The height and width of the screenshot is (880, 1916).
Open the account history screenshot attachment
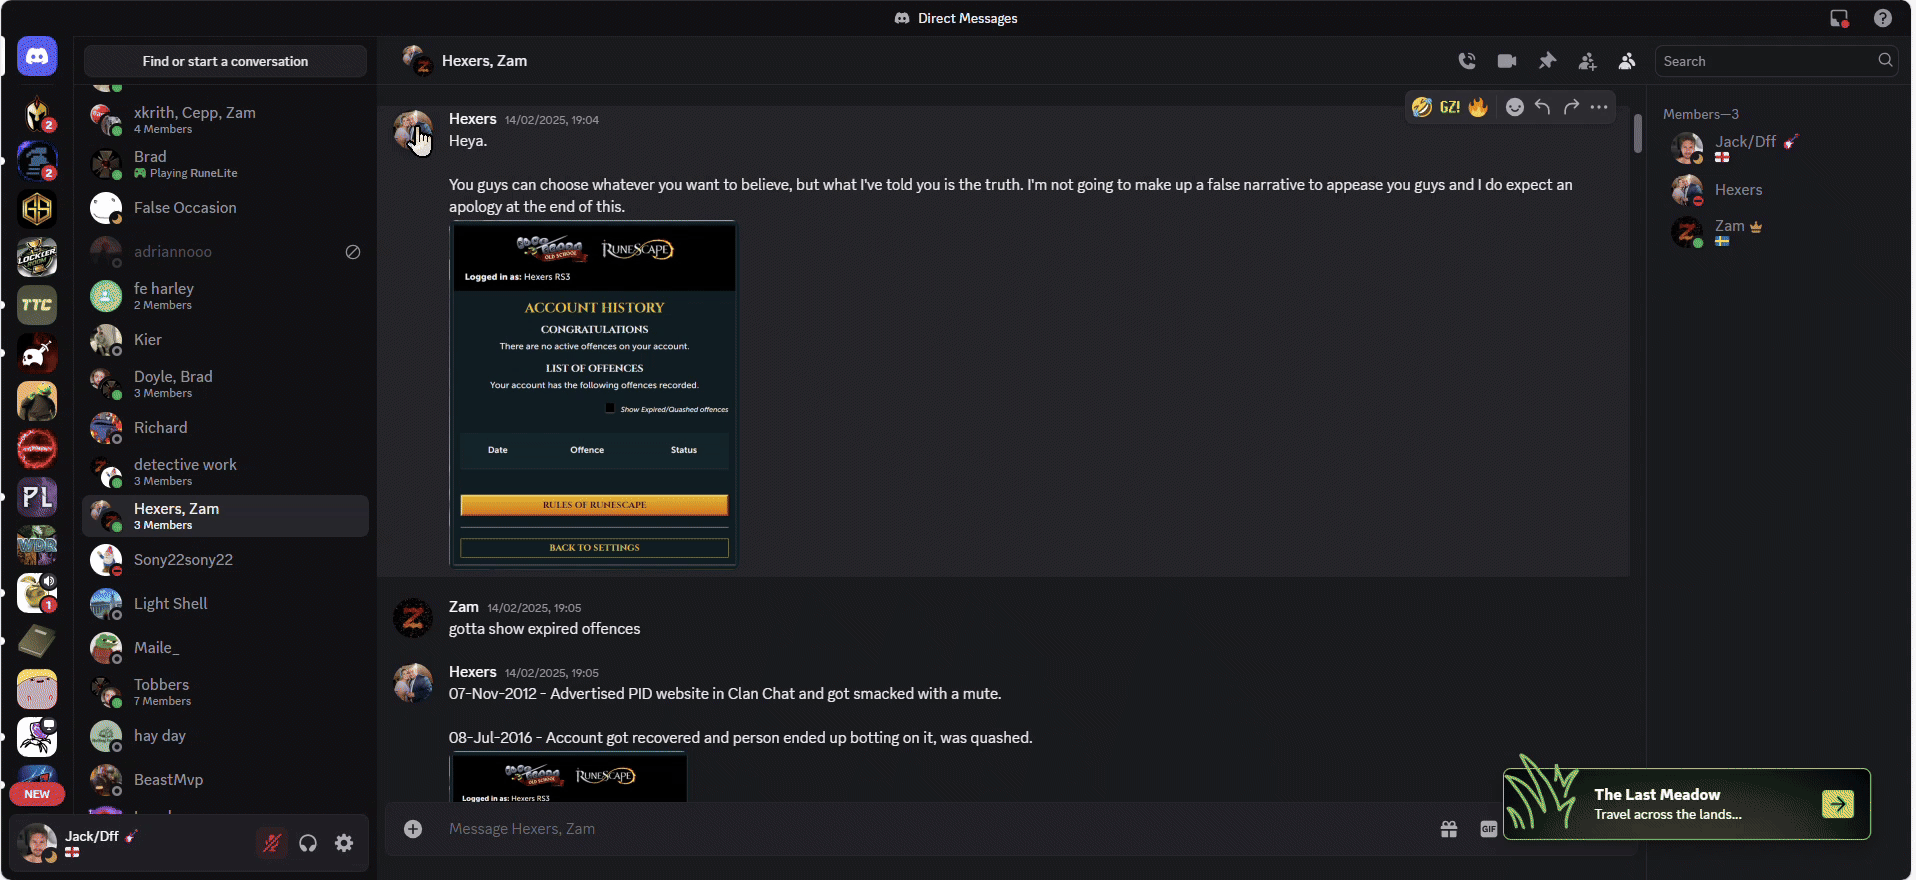593,394
